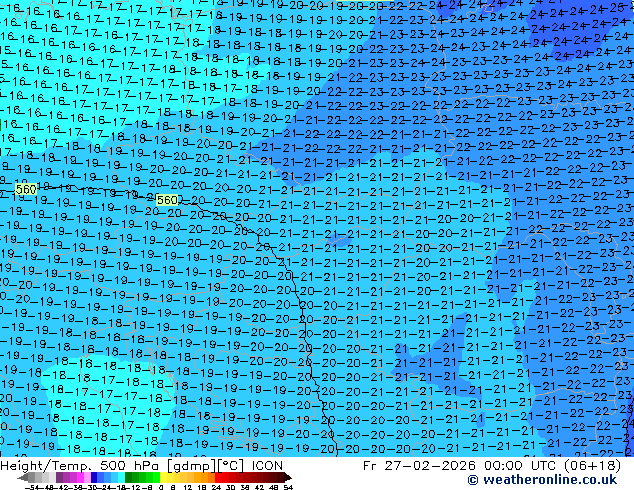The image size is (634, 490).
Task: Click the '54' legend scale value
Action: pyautogui.click(x=288, y=487)
